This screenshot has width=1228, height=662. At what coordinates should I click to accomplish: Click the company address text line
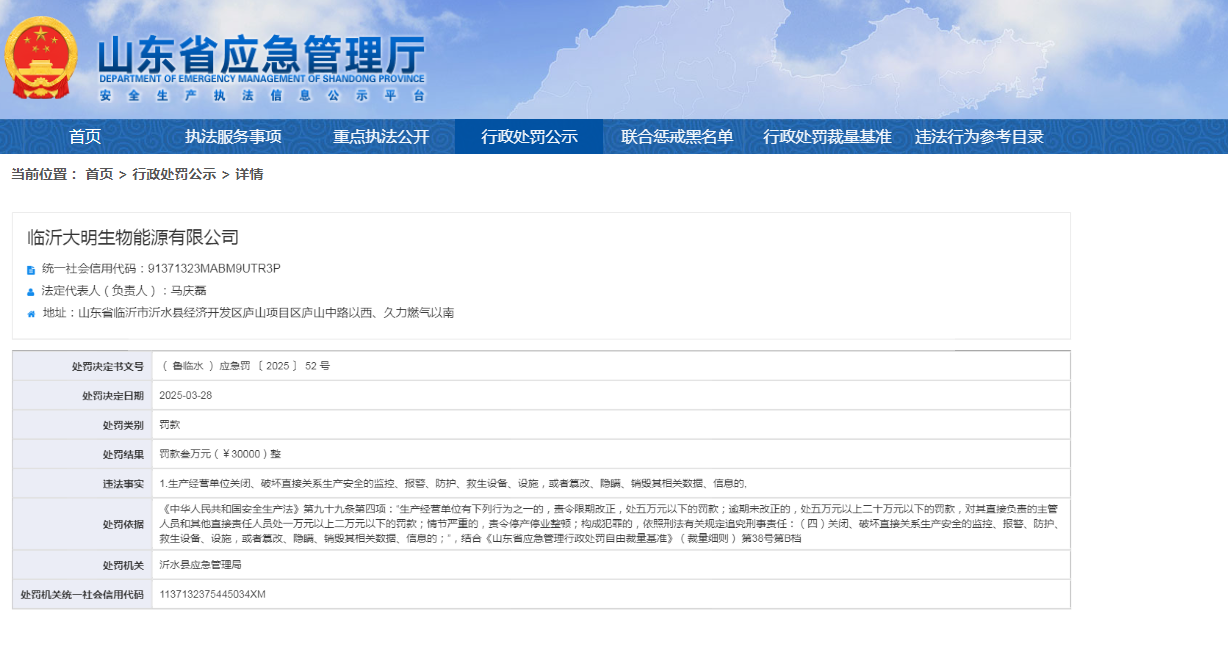(248, 313)
